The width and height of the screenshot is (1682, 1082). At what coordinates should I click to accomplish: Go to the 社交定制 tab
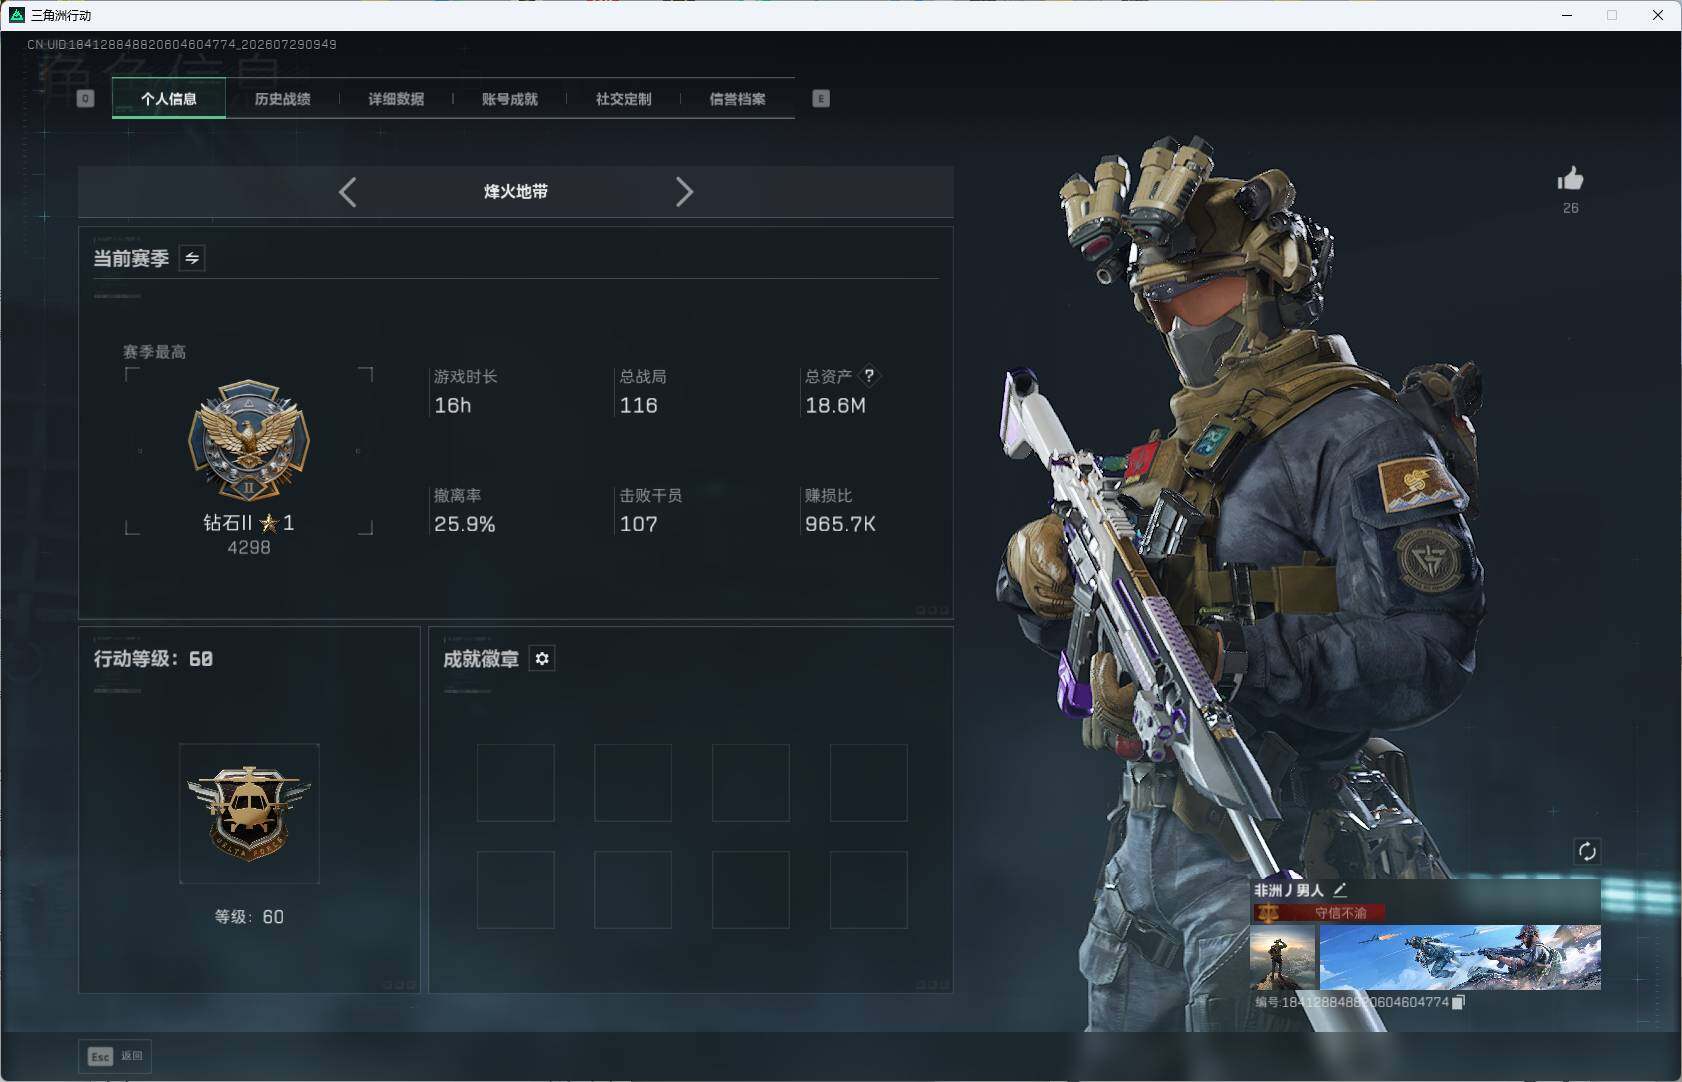[x=623, y=98]
